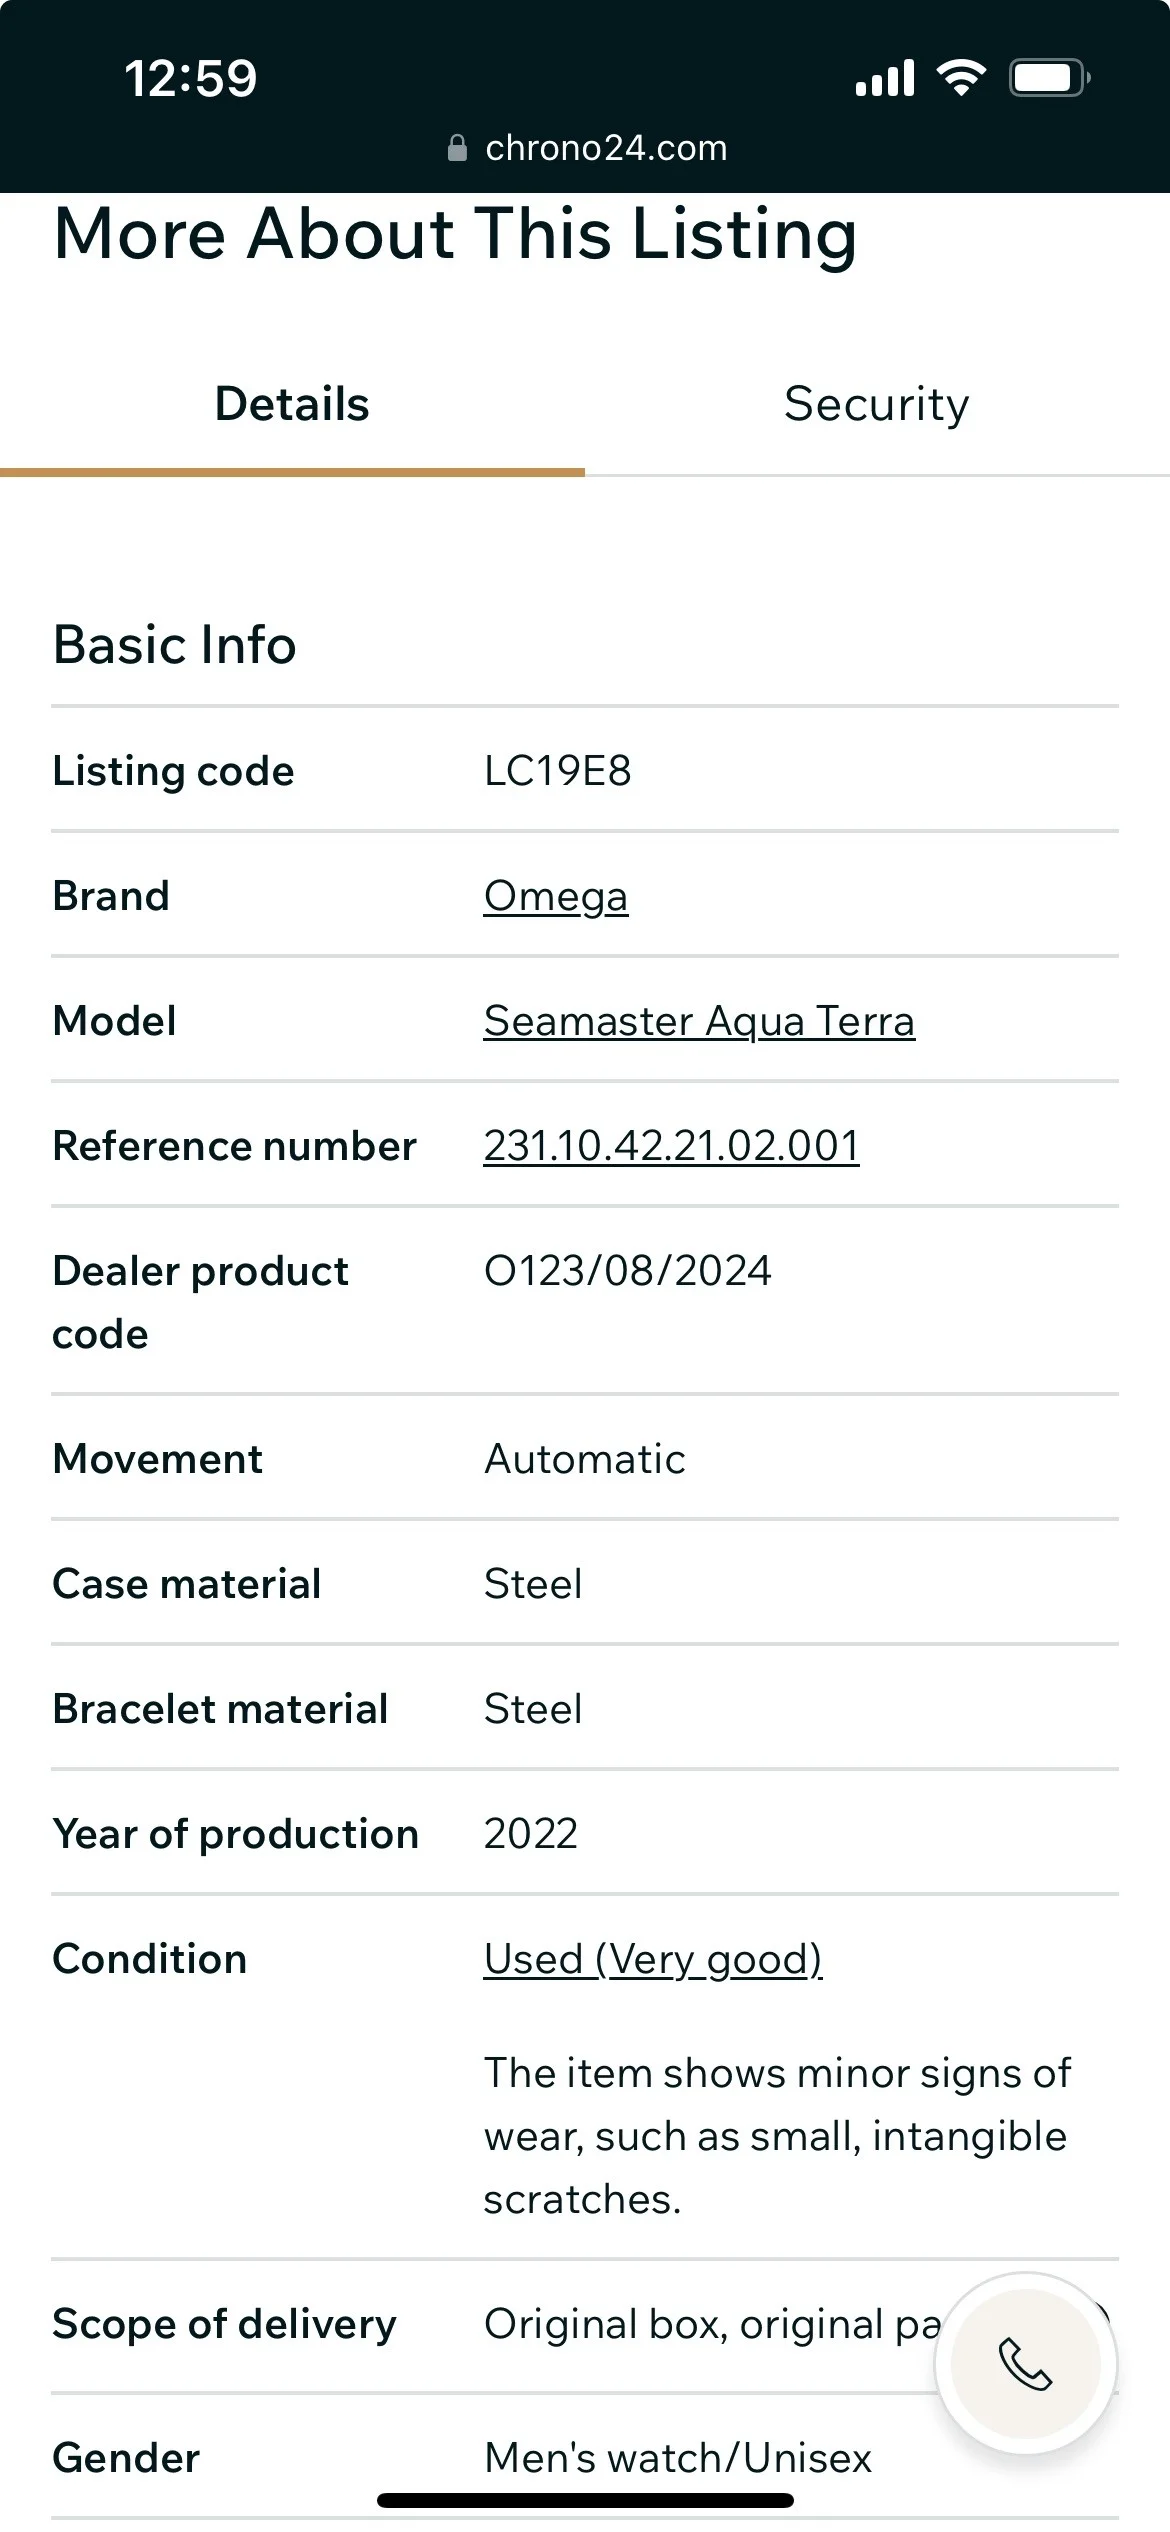Open the Omega brand link

(x=556, y=896)
